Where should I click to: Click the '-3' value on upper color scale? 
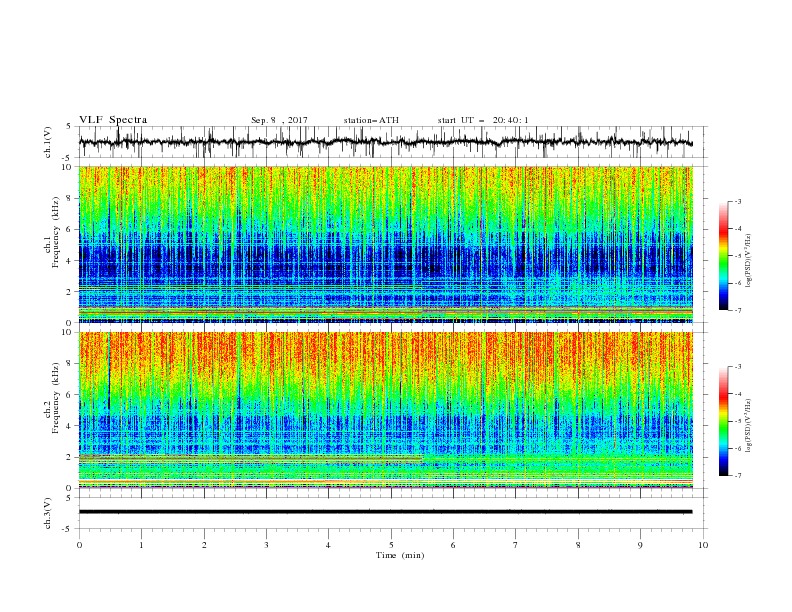[737, 201]
